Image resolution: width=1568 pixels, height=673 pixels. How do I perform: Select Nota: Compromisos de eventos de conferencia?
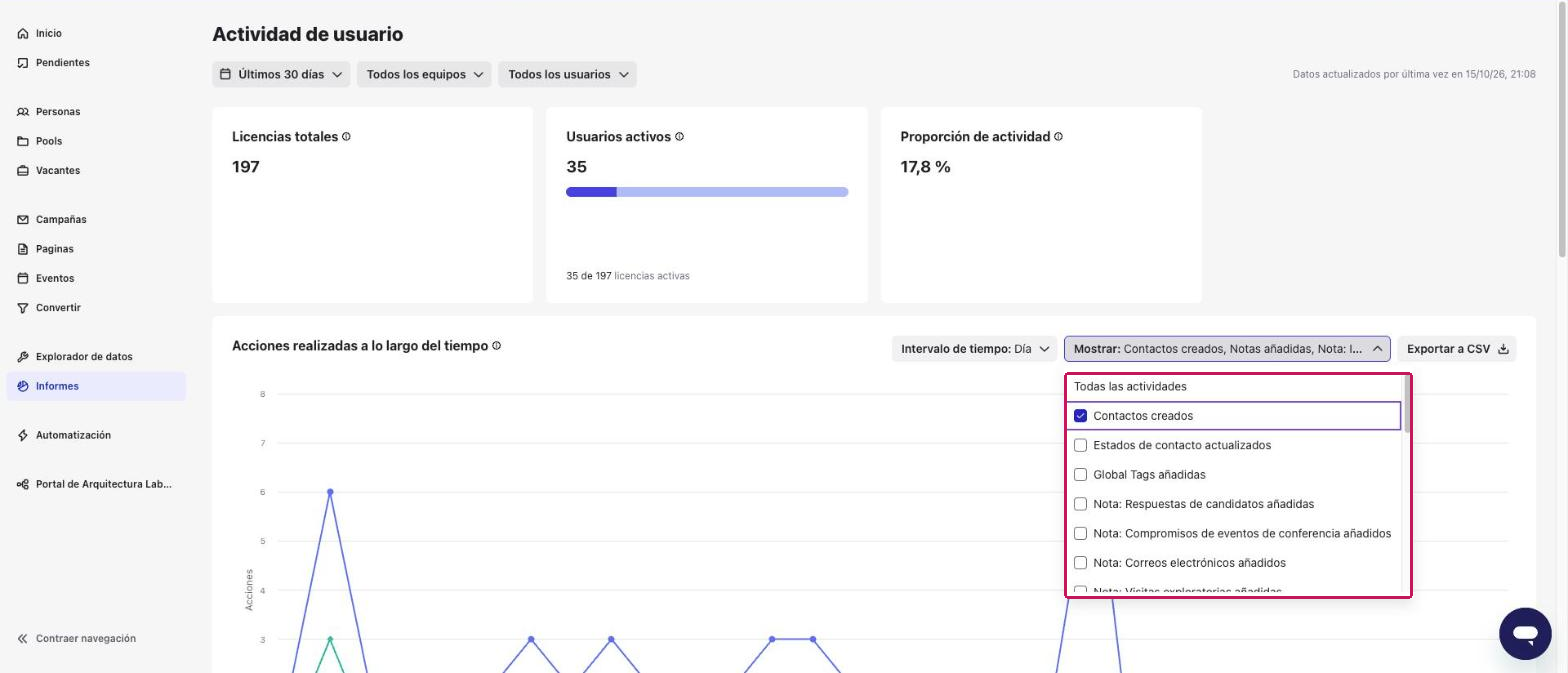point(1080,534)
